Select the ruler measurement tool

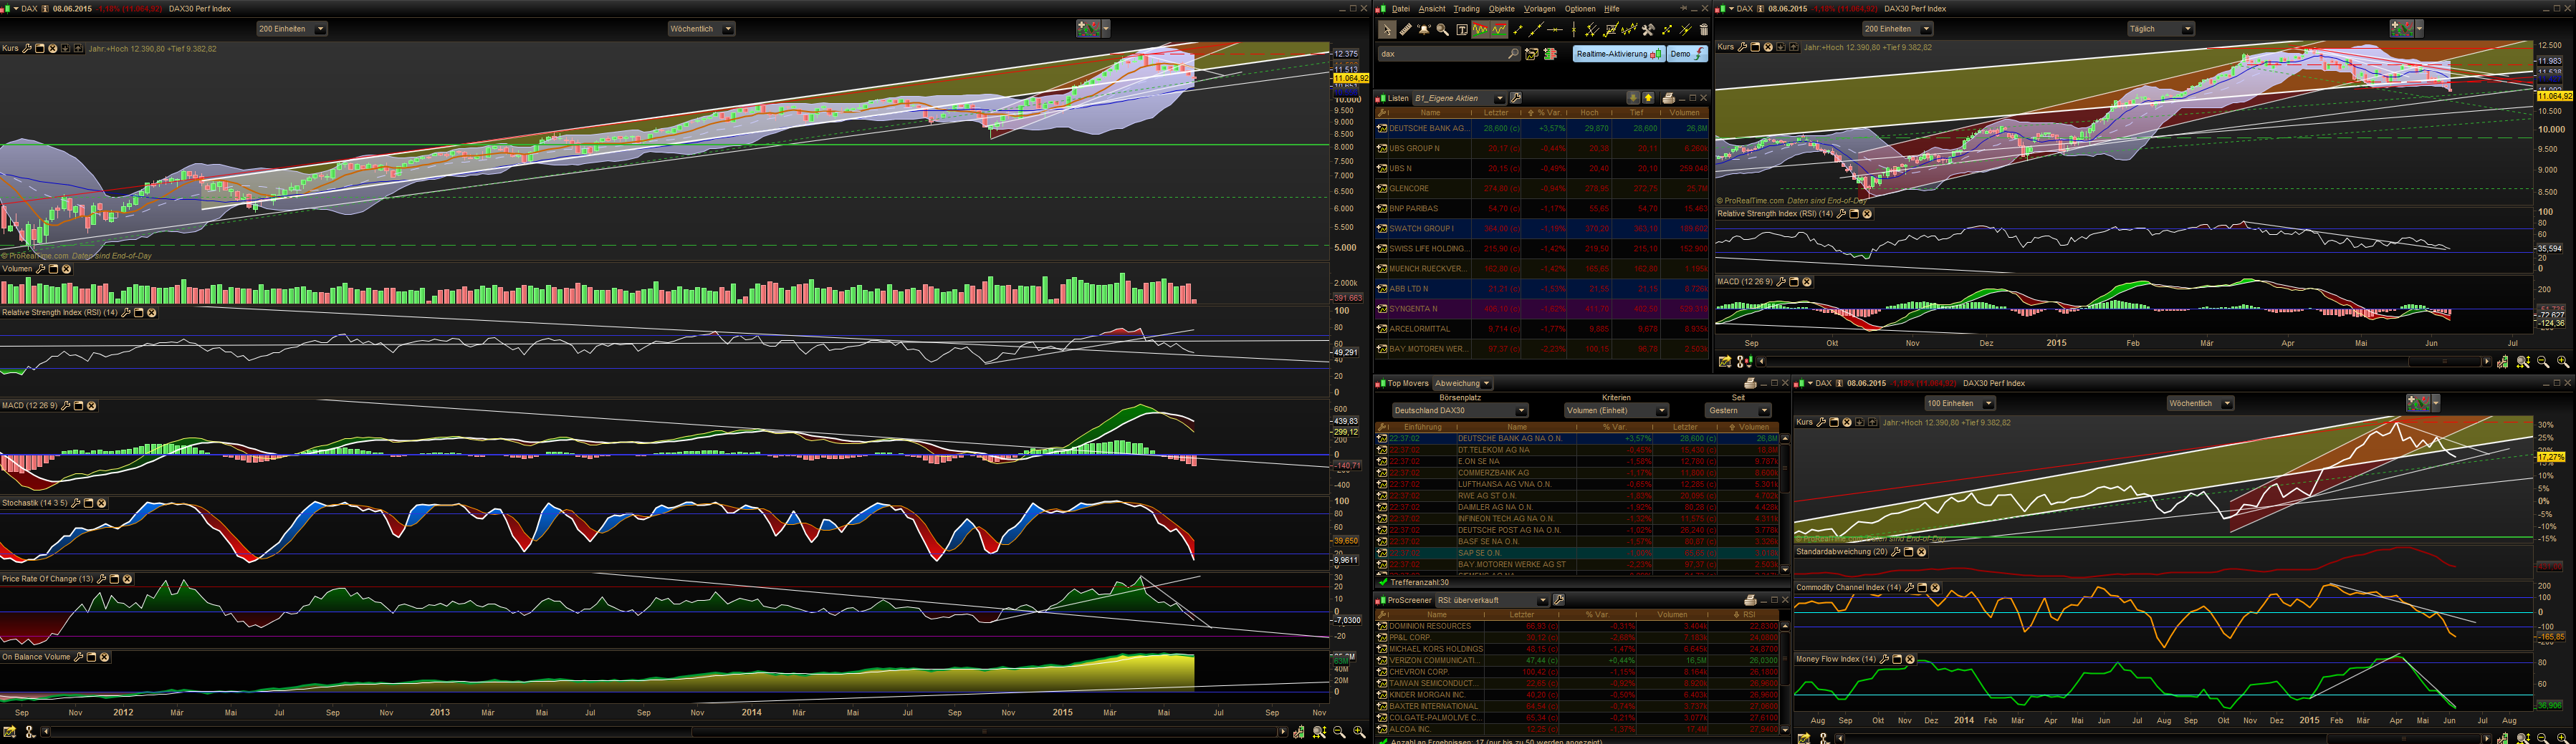point(1405,30)
